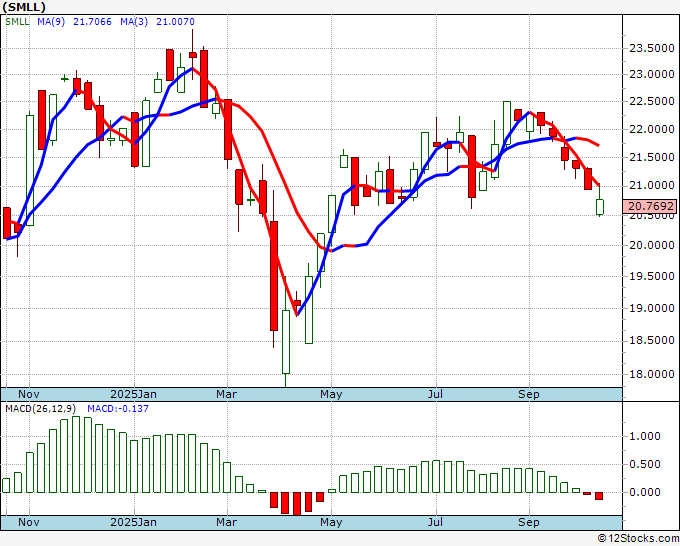Image resolution: width=680 pixels, height=546 pixels.
Task: Click the 21.5000 price axis label
Action: (x=652, y=157)
